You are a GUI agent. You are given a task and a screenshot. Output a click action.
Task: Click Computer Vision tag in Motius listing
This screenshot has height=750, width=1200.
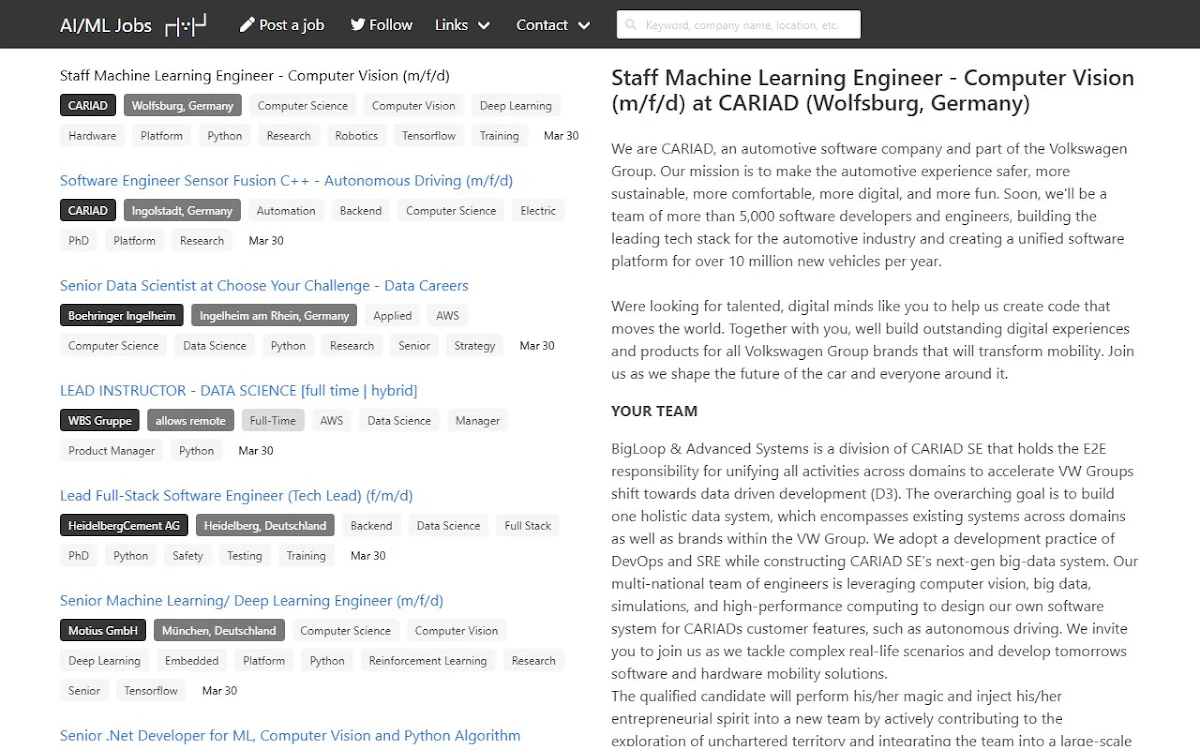456,631
